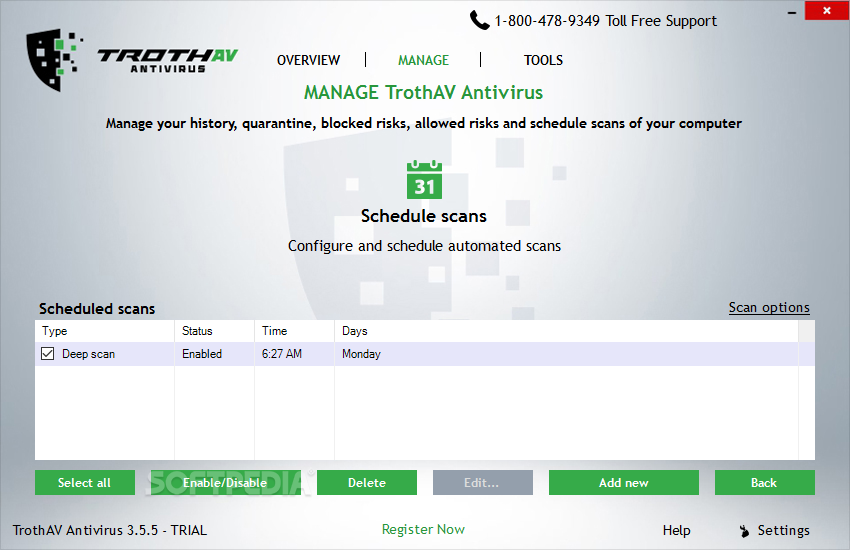Click the Select all button
The width and height of the screenshot is (850, 550).
(x=85, y=482)
